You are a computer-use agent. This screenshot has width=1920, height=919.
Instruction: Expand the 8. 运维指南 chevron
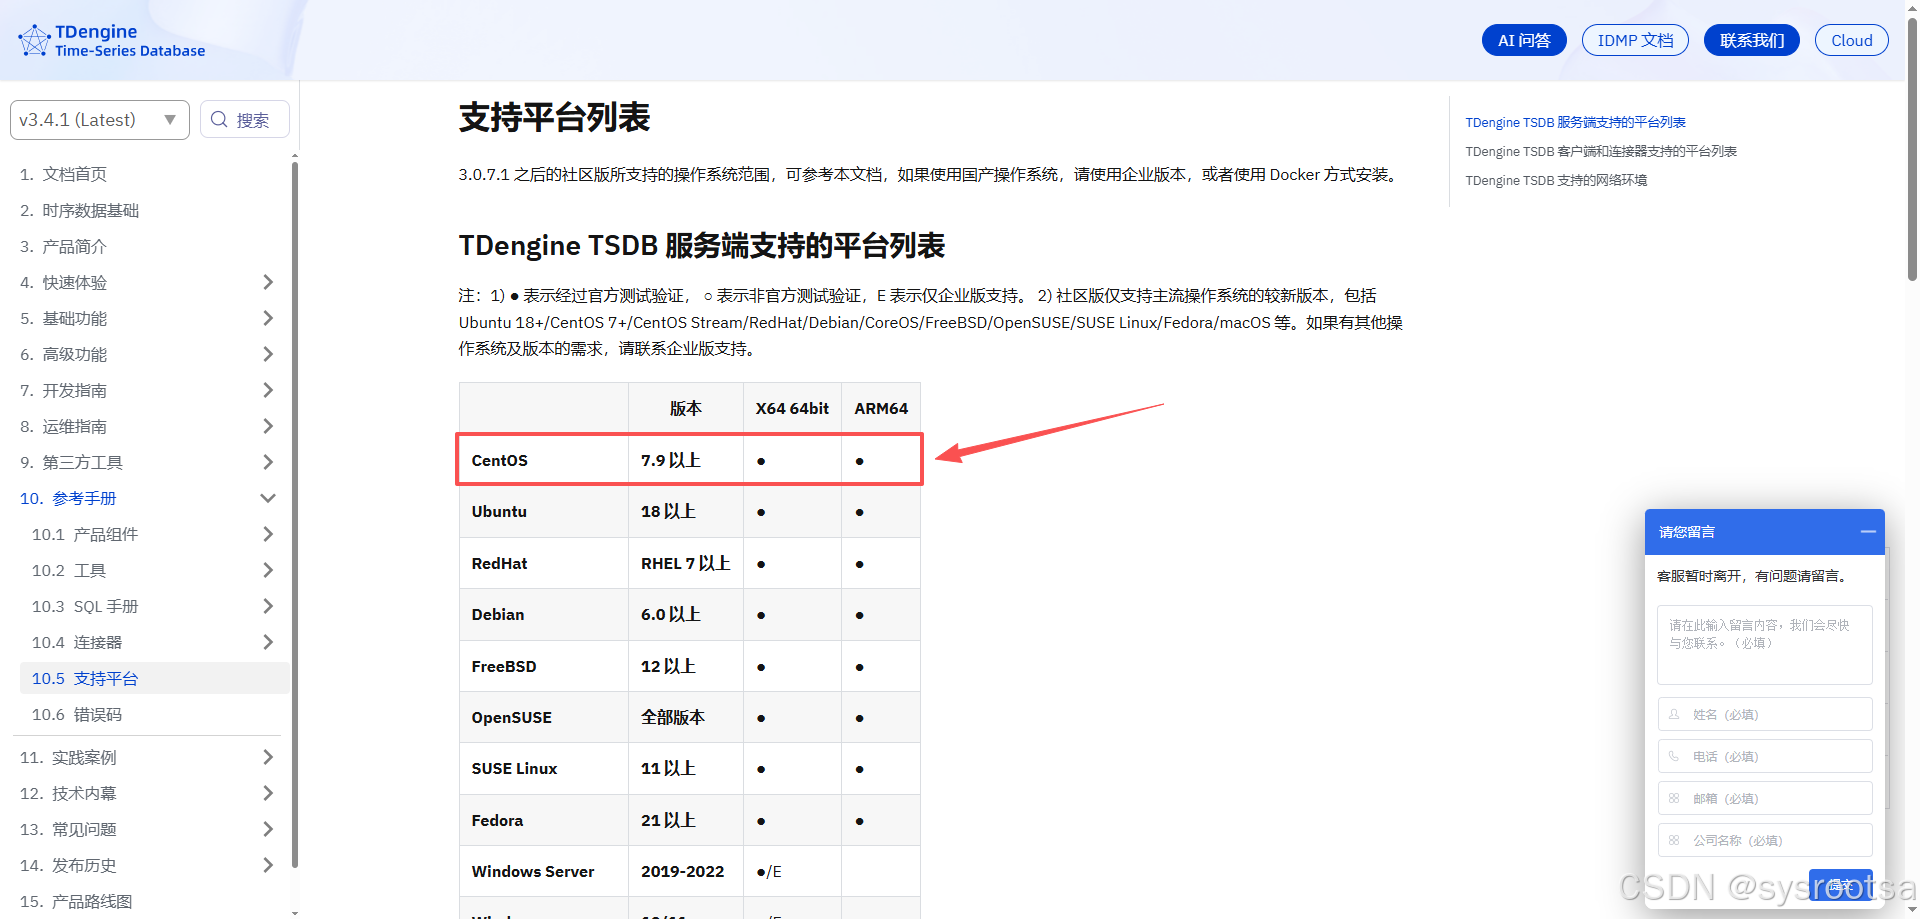(x=268, y=426)
